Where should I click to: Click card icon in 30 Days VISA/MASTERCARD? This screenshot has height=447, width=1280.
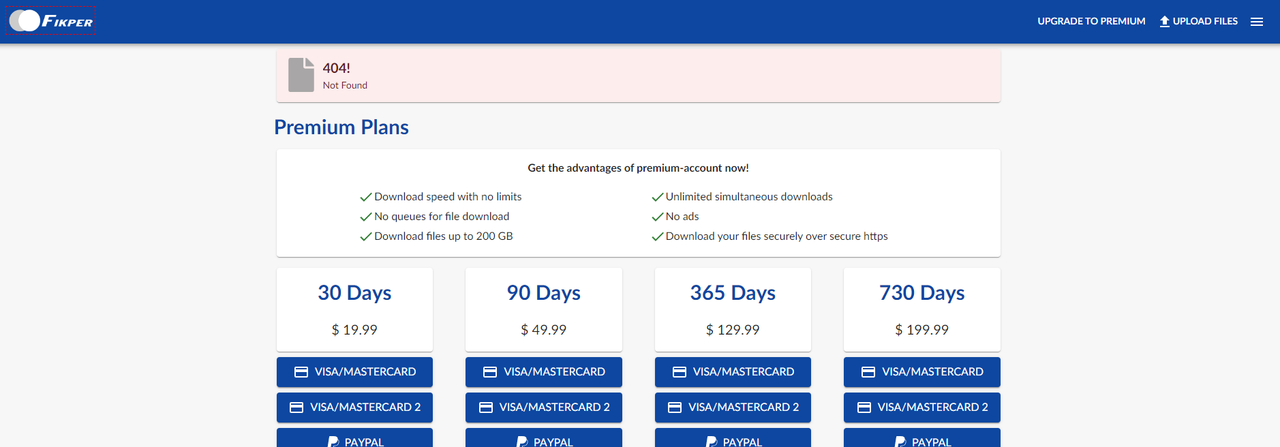[x=300, y=372]
